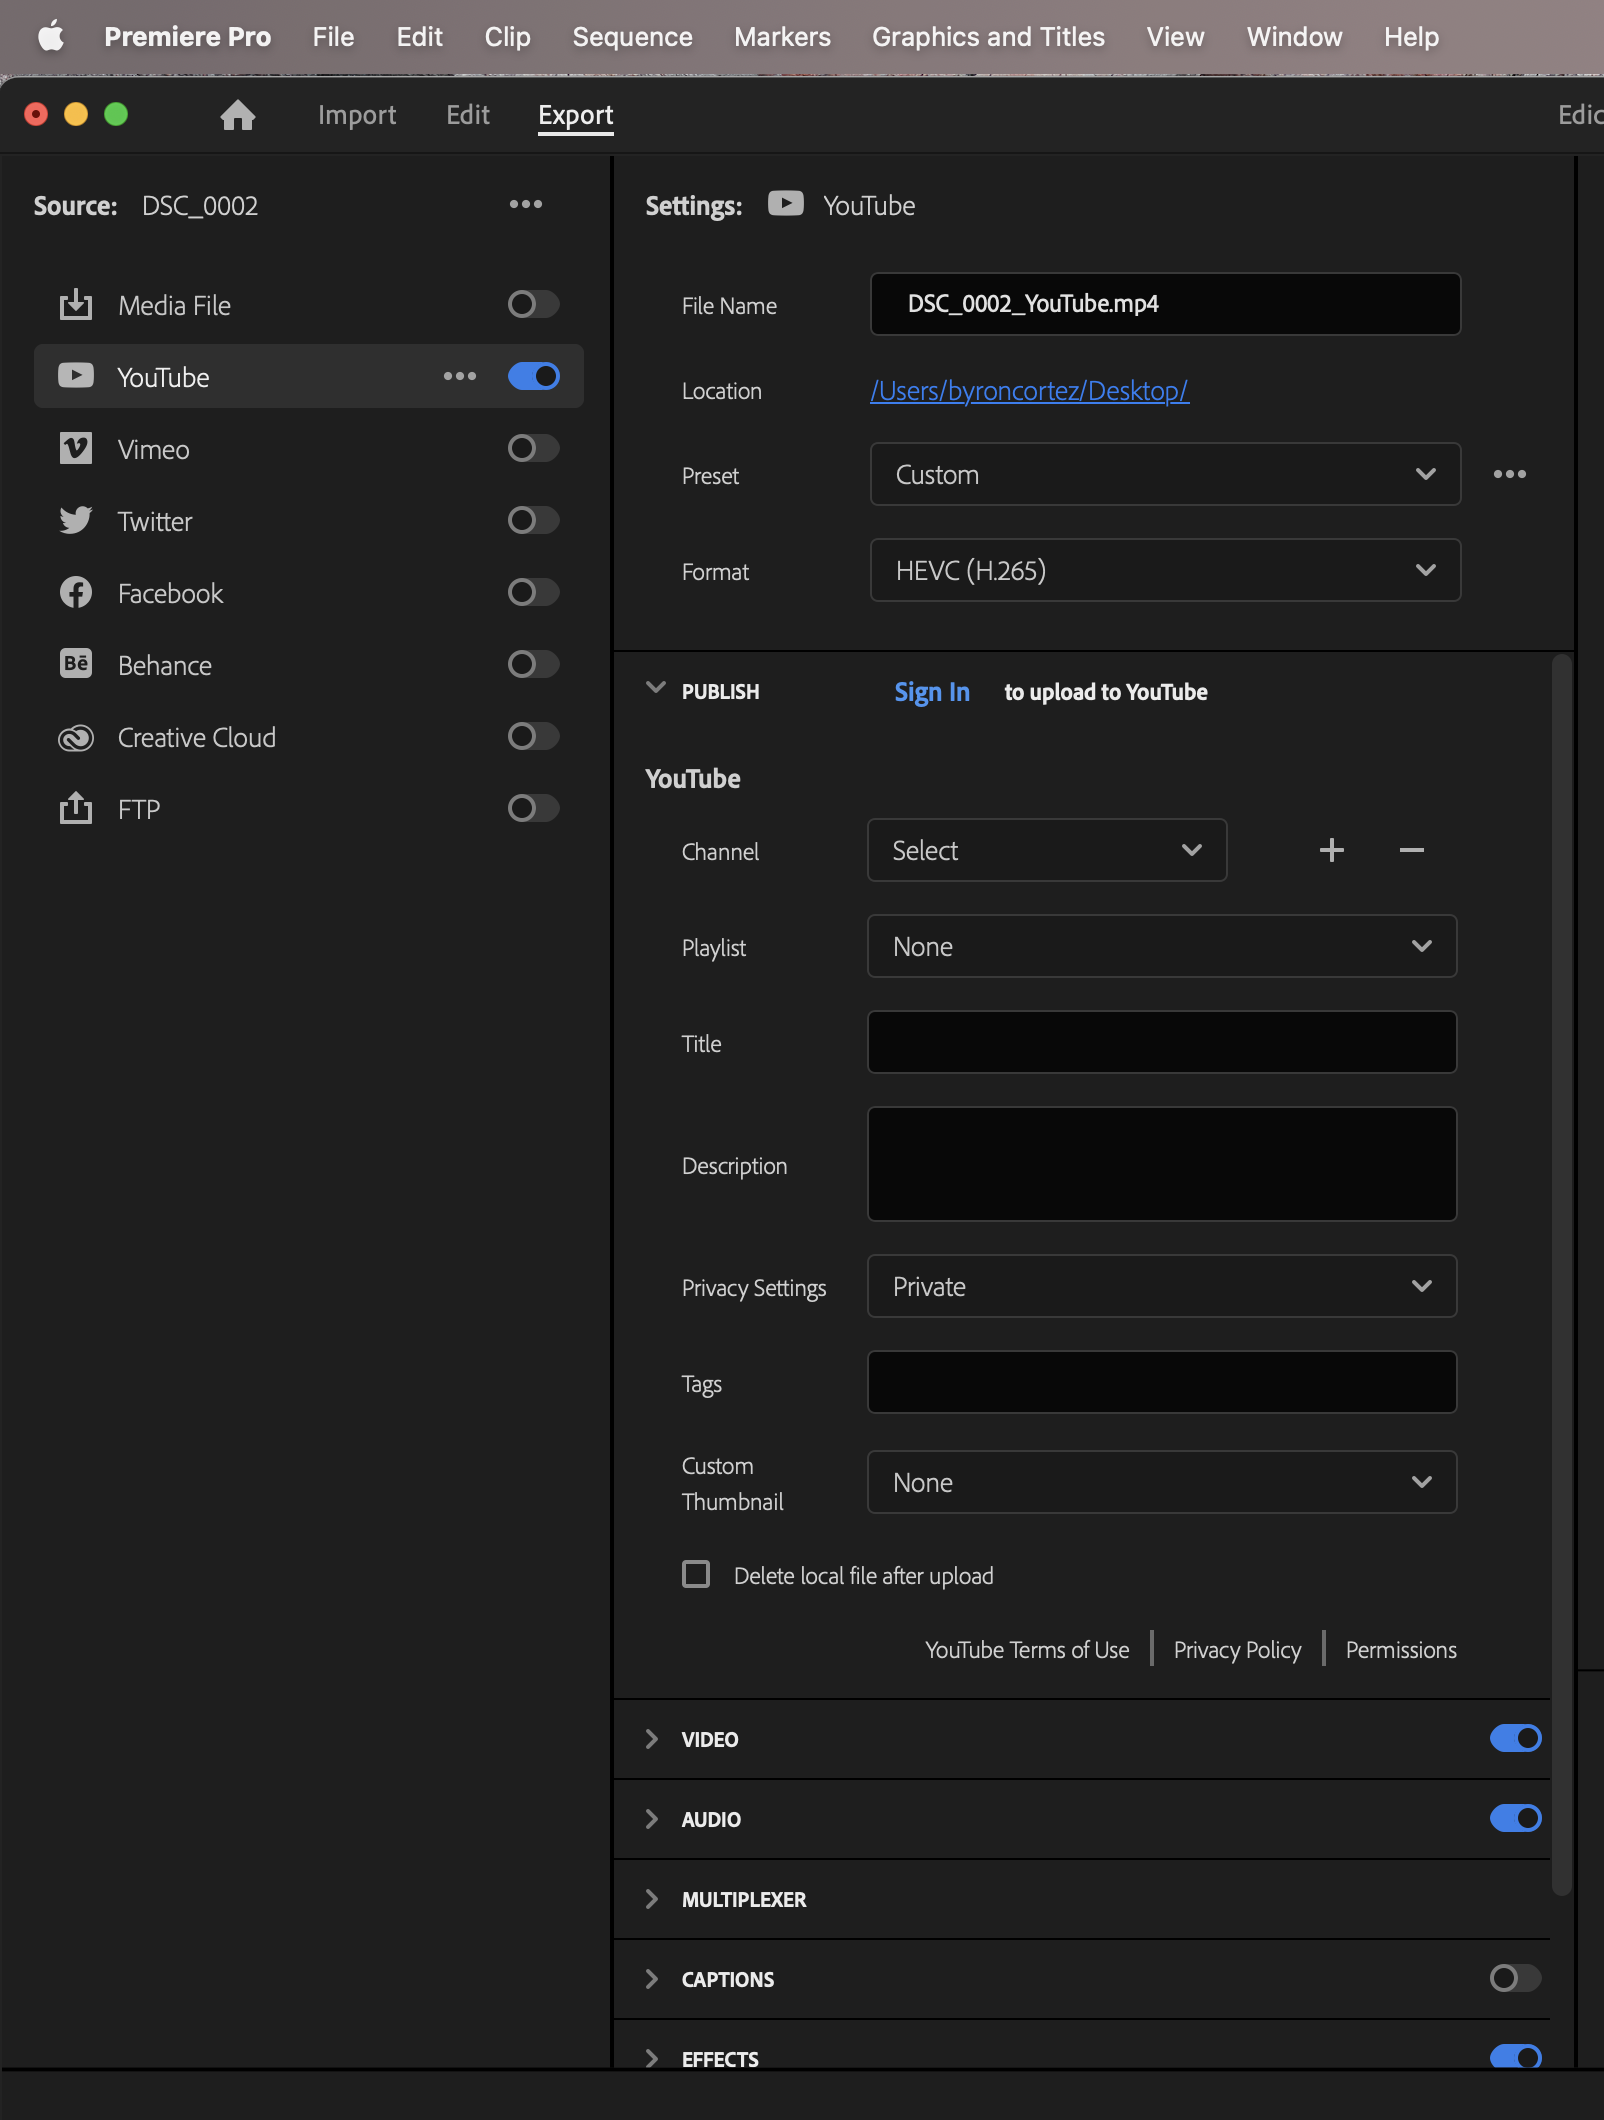1604x2120 pixels.
Task: Click the Behance icon in the sidebar
Action: (75, 664)
